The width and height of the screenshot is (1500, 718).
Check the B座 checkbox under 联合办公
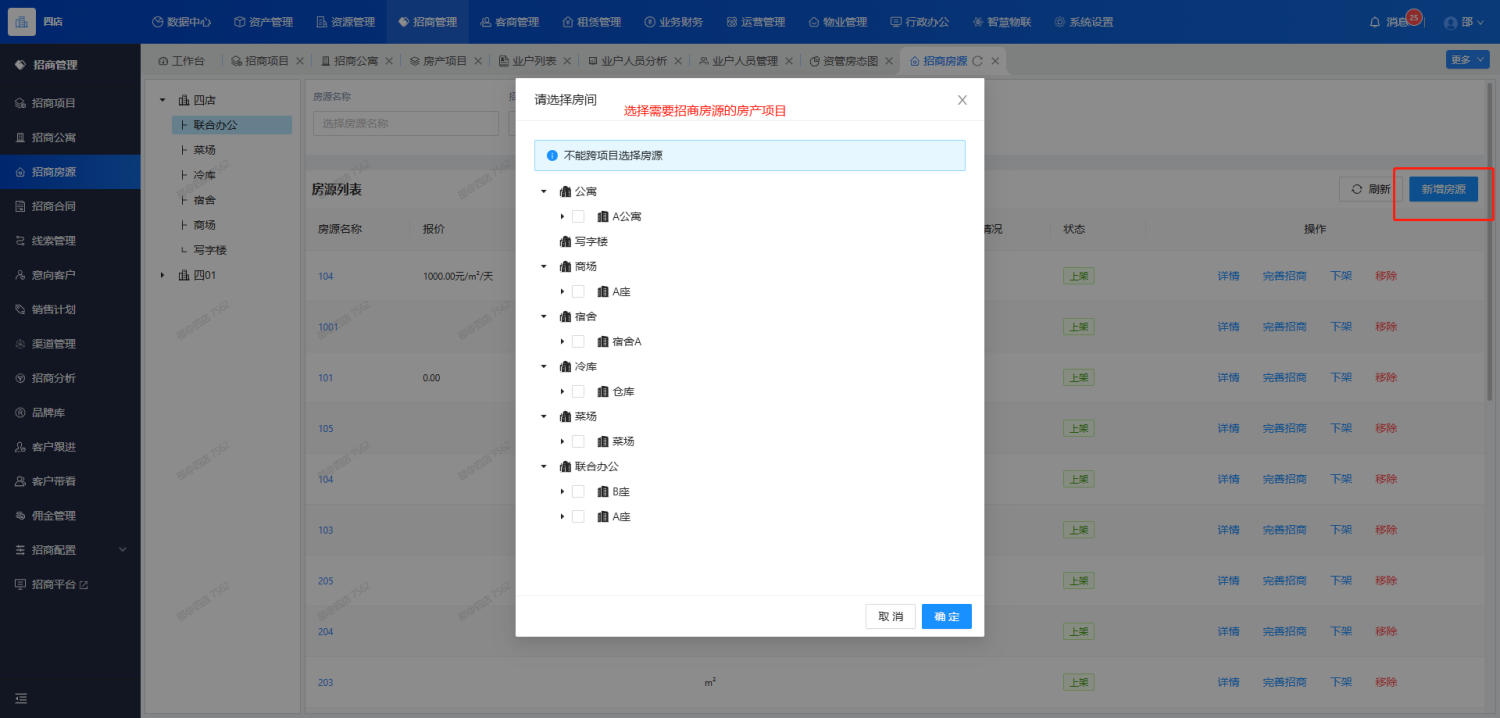click(x=578, y=492)
